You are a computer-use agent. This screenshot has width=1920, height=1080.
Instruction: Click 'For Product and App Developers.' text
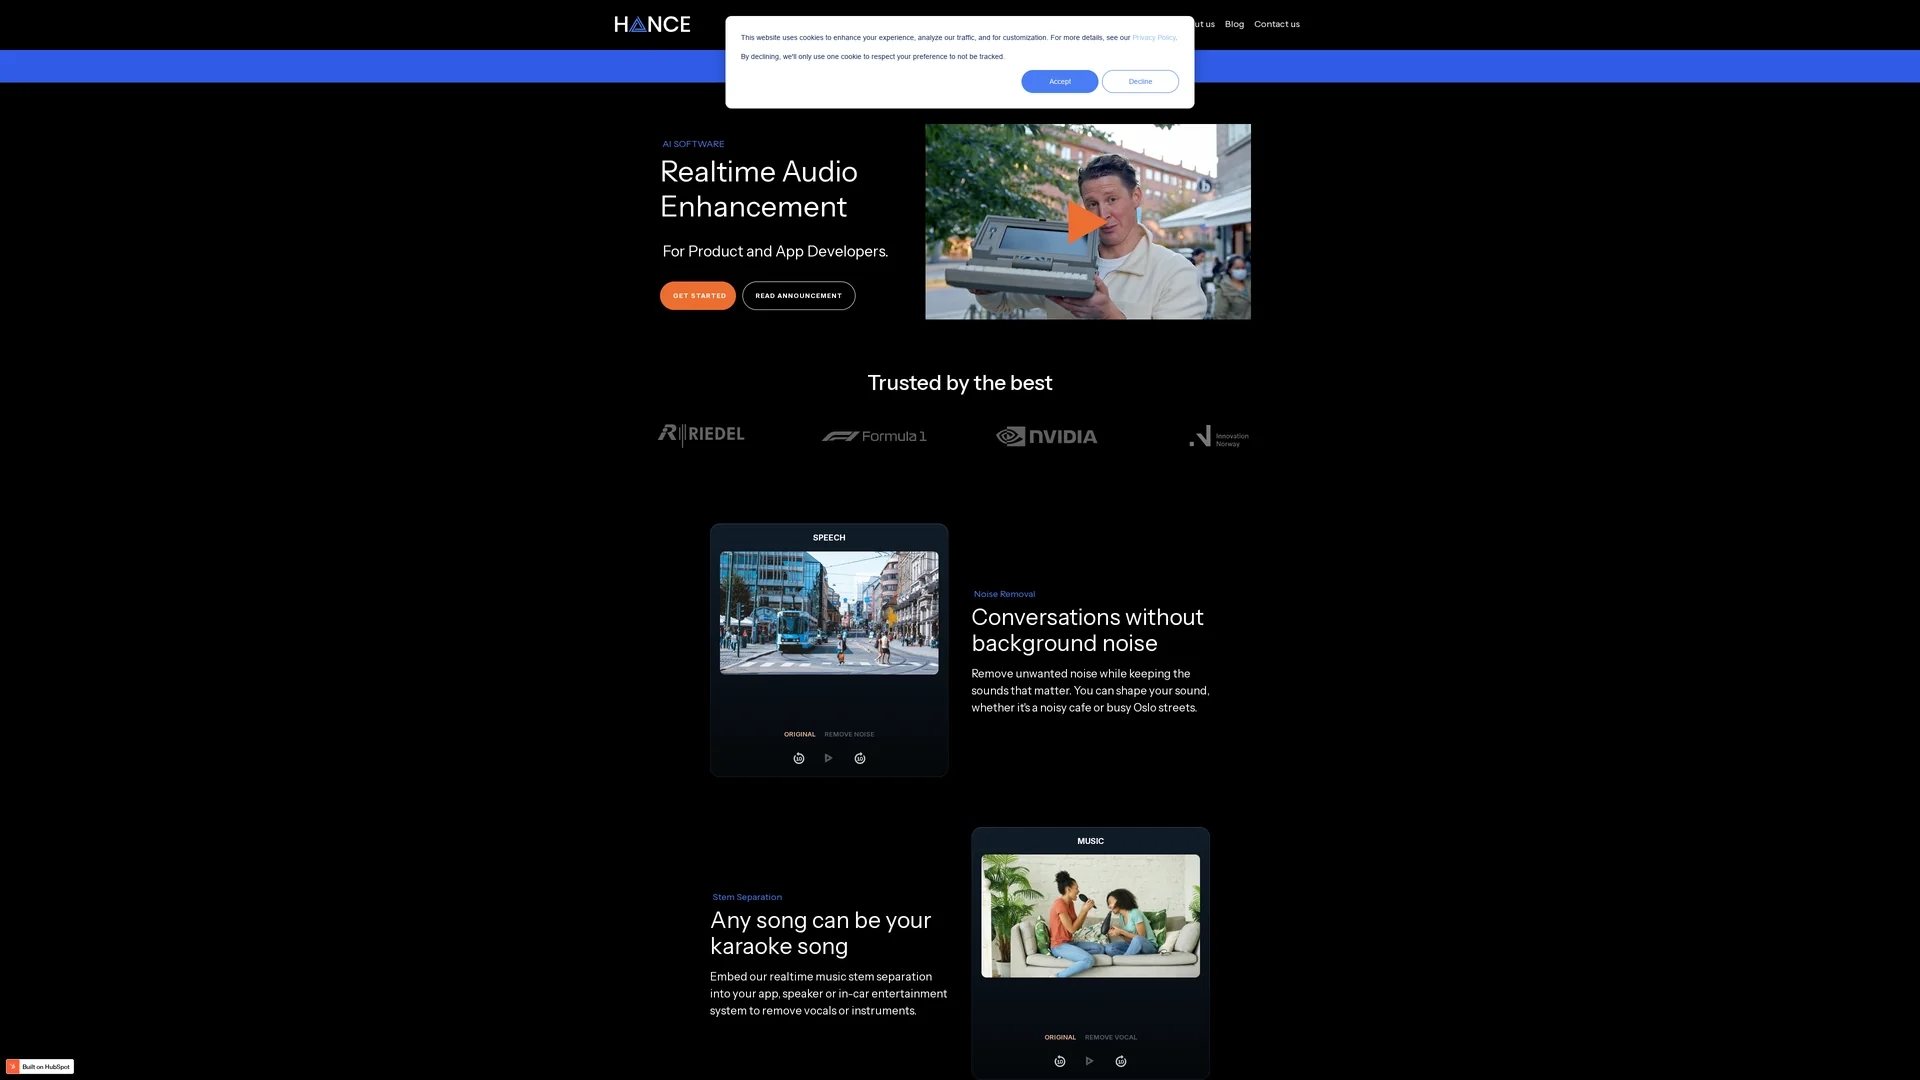click(775, 251)
